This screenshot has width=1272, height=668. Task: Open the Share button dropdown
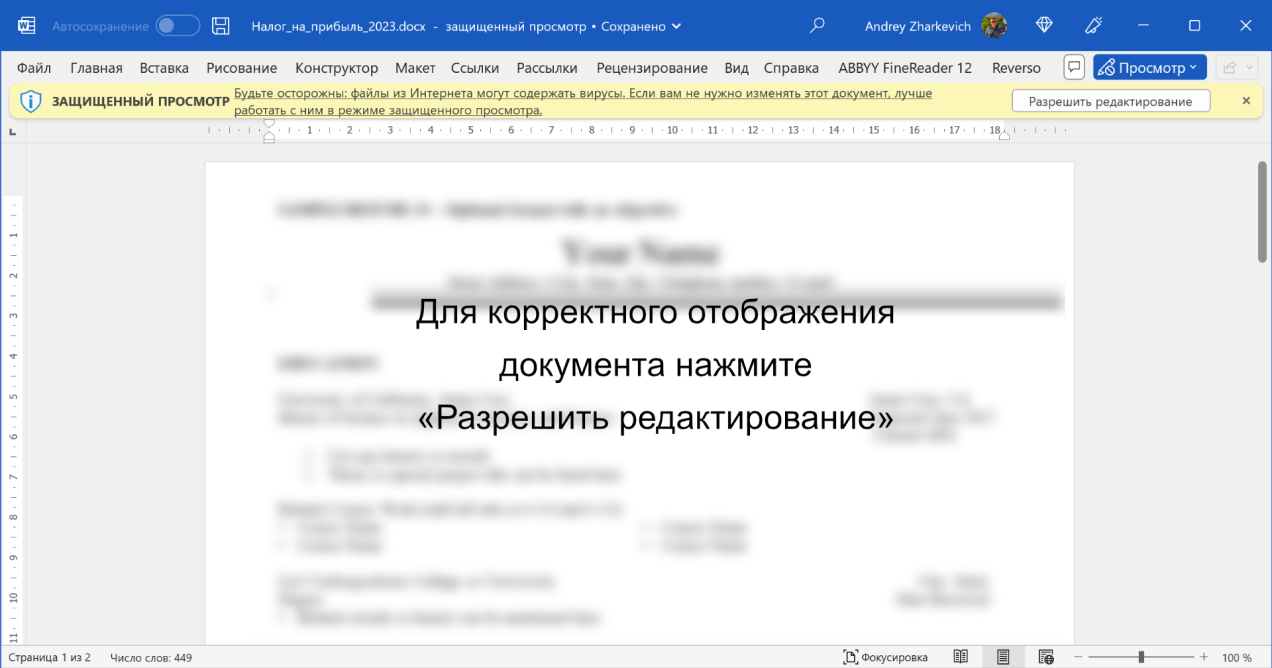(1236, 68)
